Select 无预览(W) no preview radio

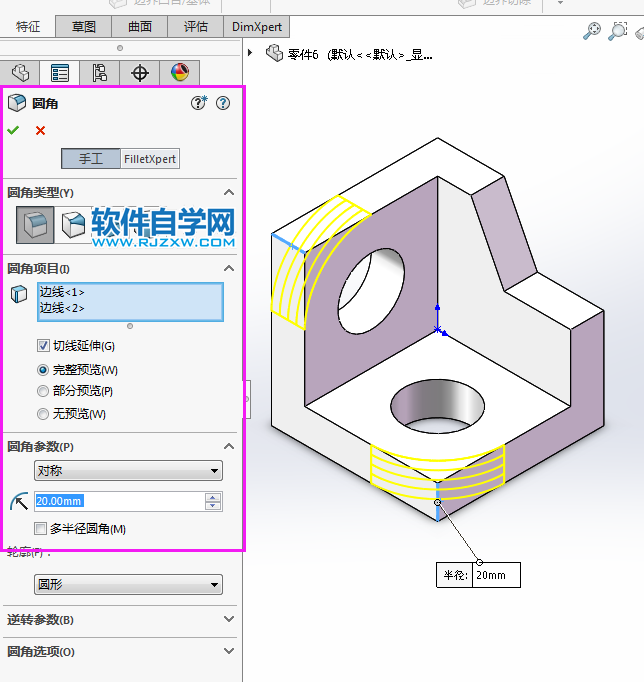(43, 414)
